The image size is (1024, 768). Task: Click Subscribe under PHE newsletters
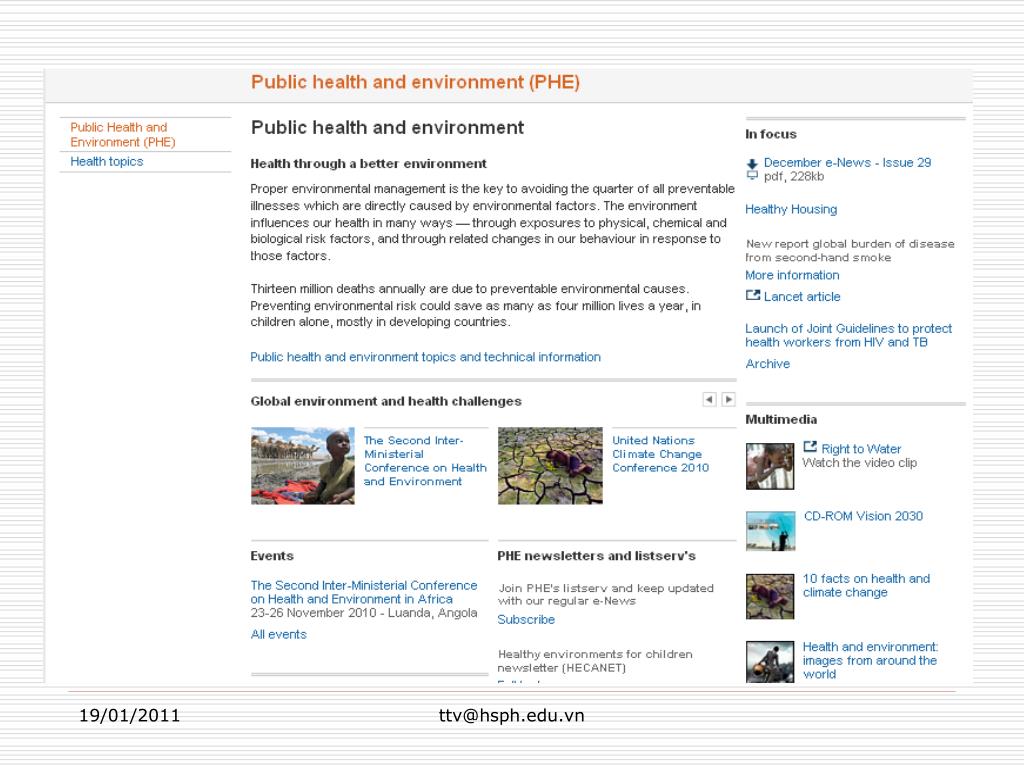click(526, 620)
